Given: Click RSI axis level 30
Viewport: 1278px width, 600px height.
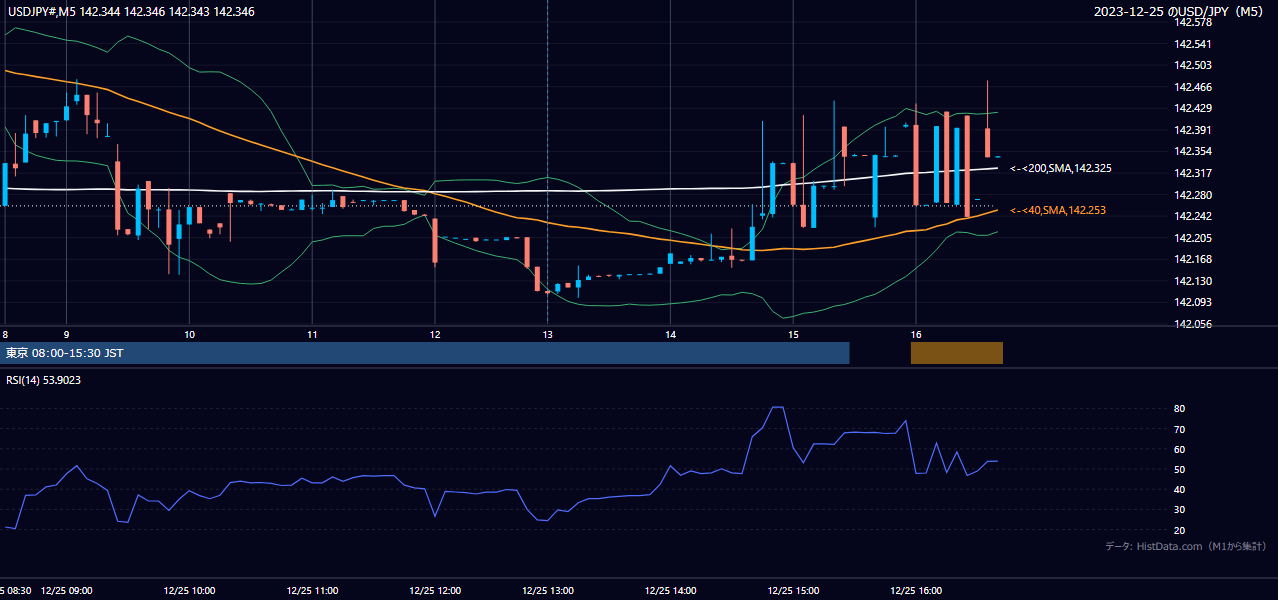Looking at the screenshot, I should [x=1180, y=510].
